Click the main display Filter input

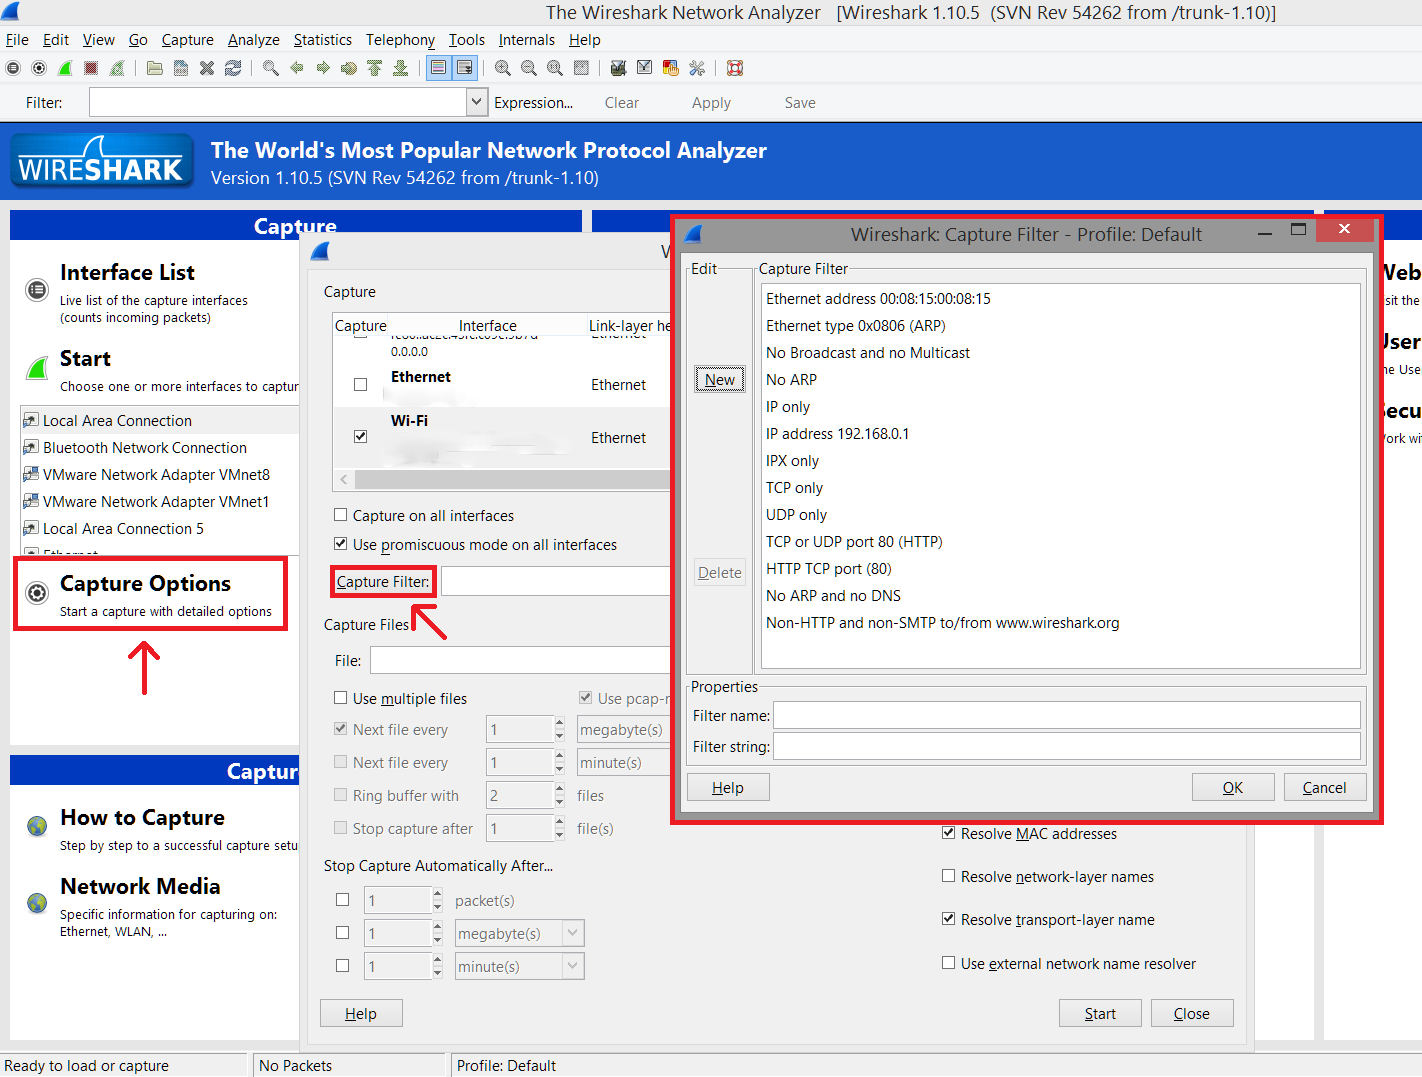[x=278, y=102]
